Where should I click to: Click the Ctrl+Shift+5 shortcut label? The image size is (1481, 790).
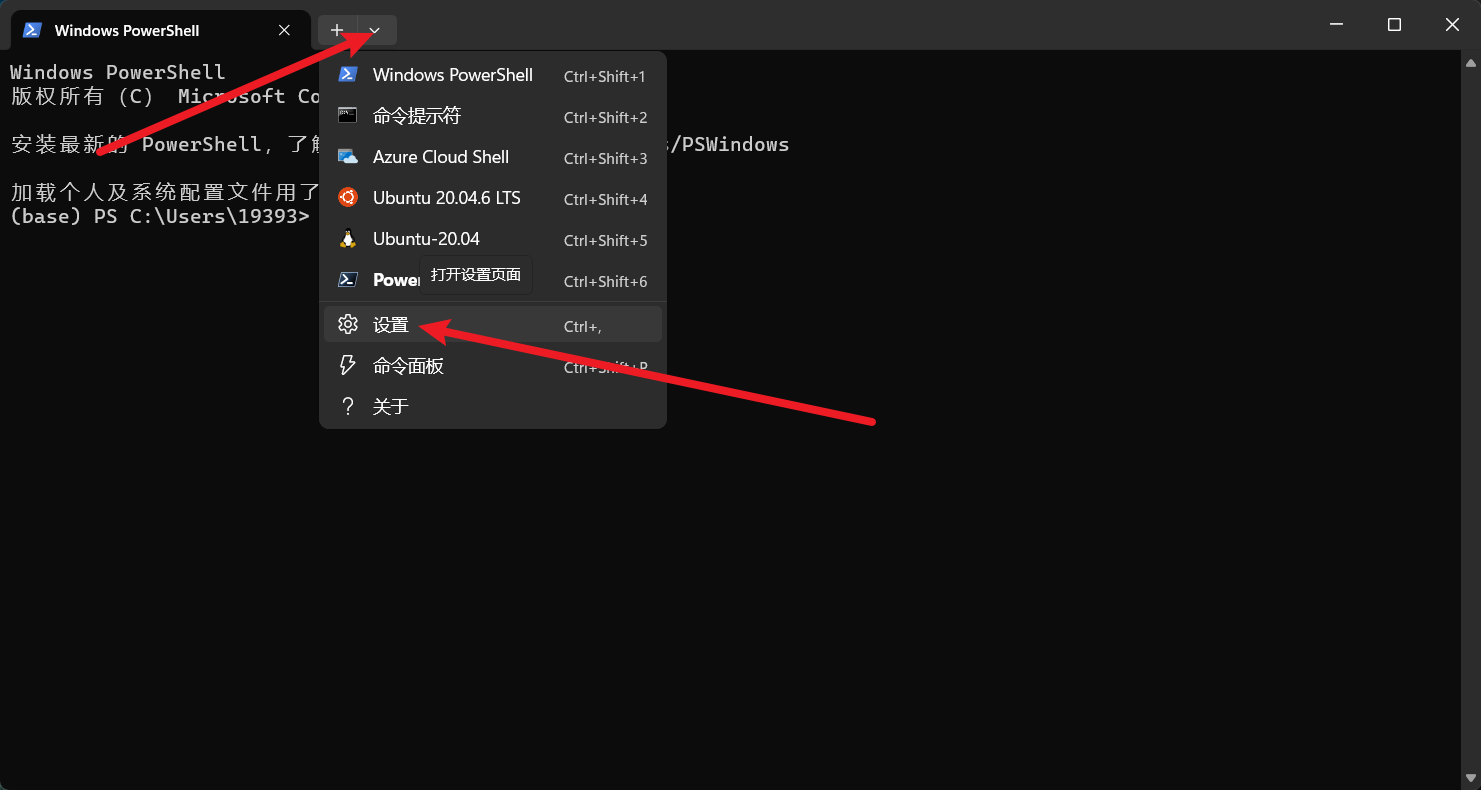(x=605, y=241)
